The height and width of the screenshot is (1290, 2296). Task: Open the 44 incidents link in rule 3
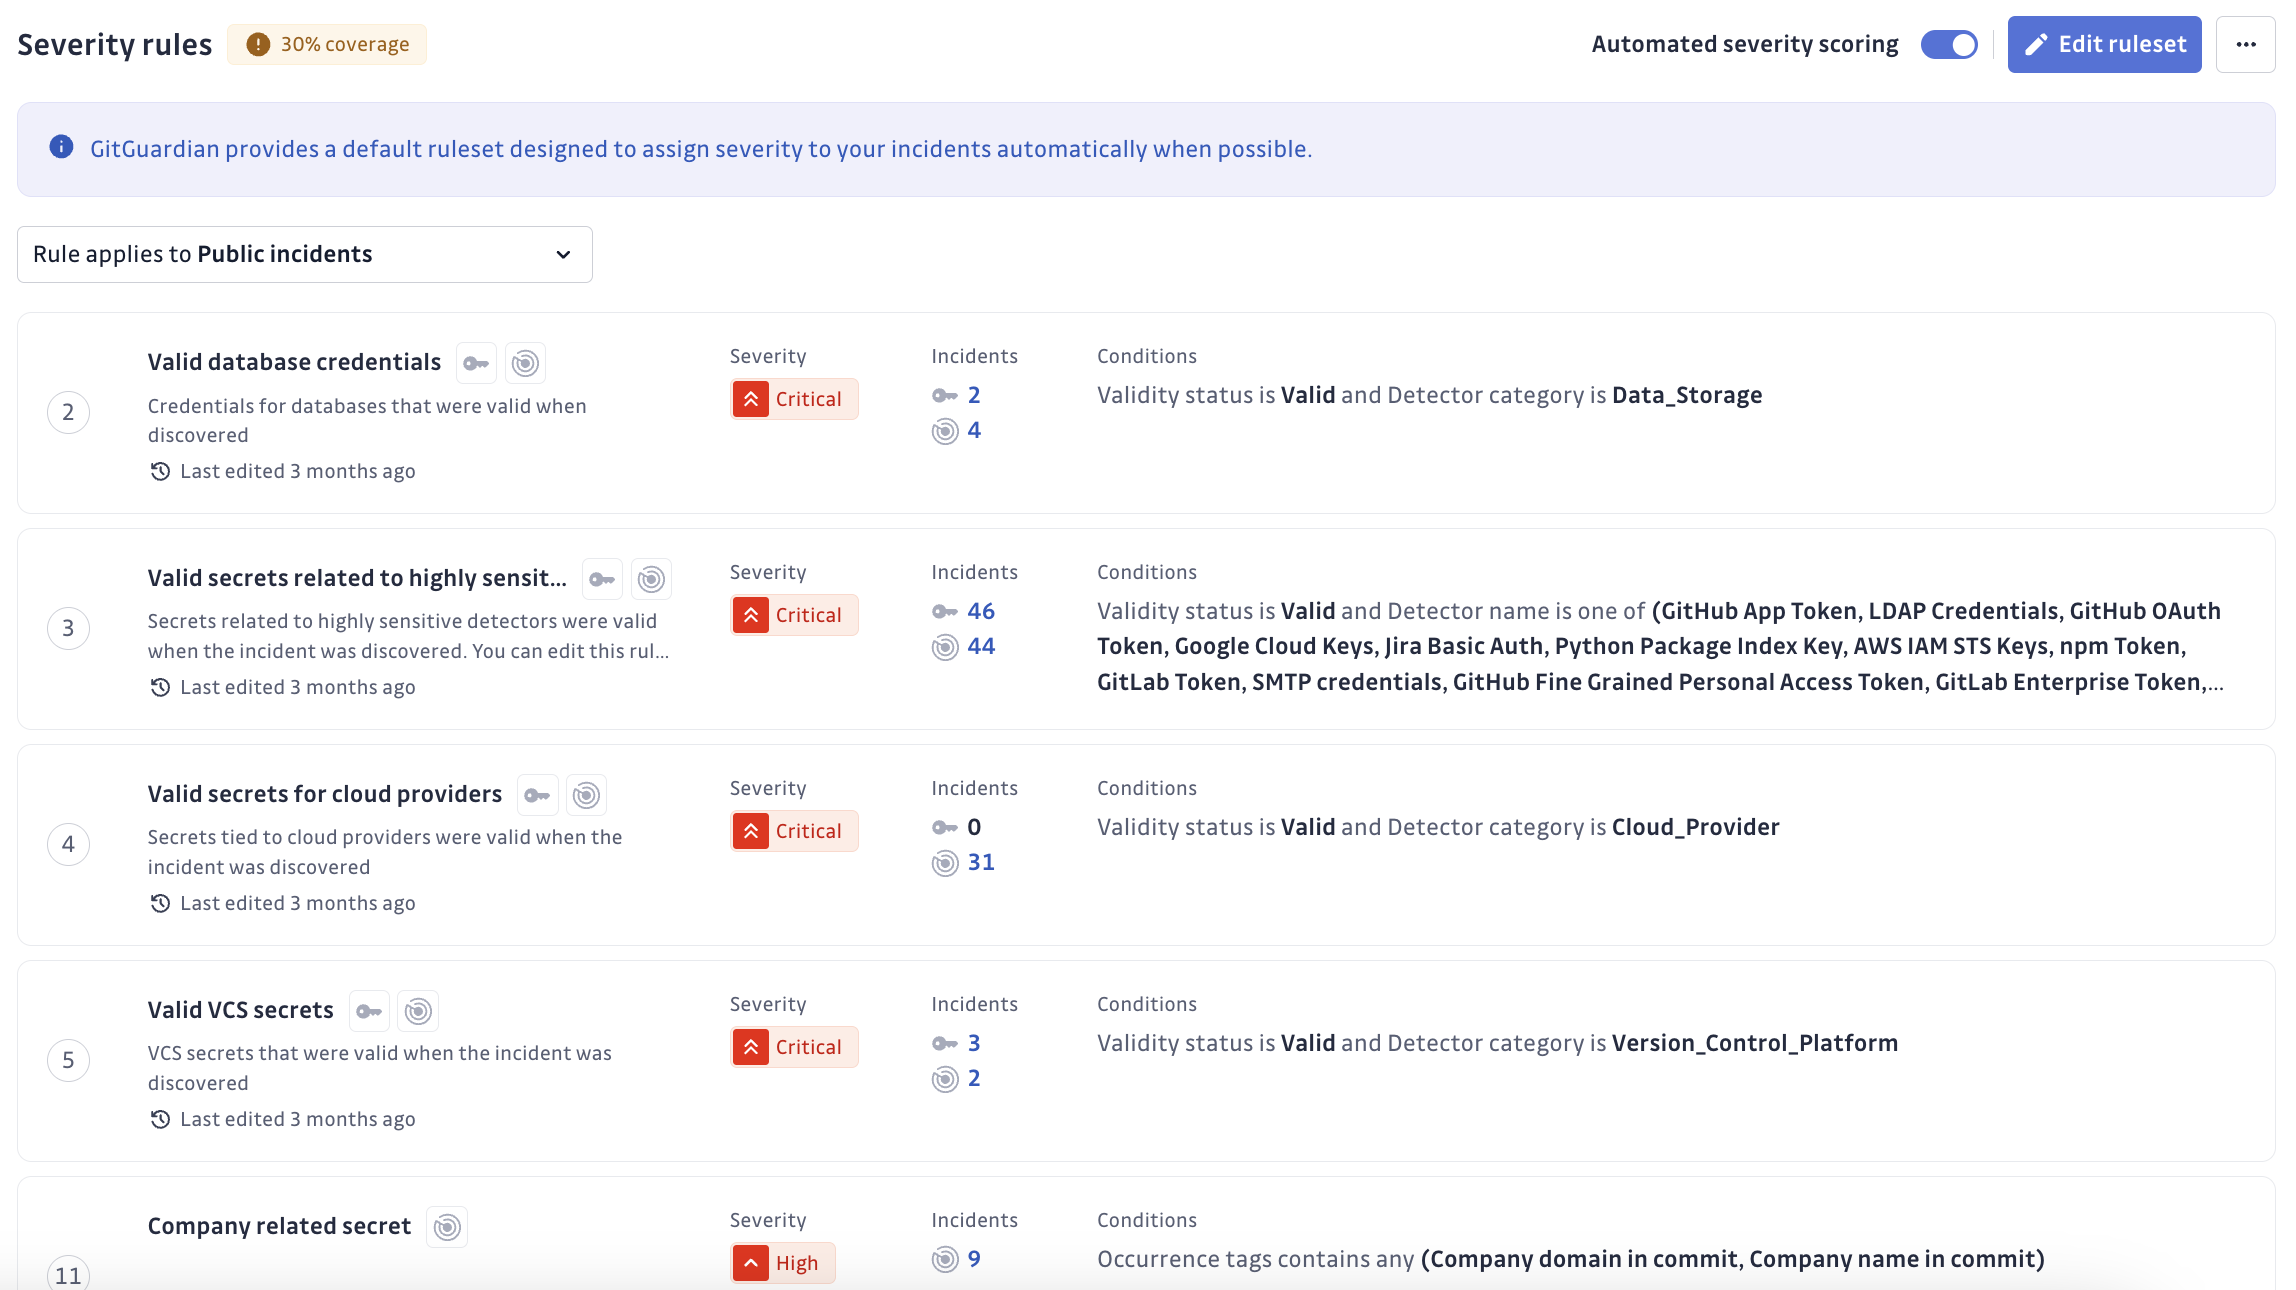pyautogui.click(x=981, y=647)
